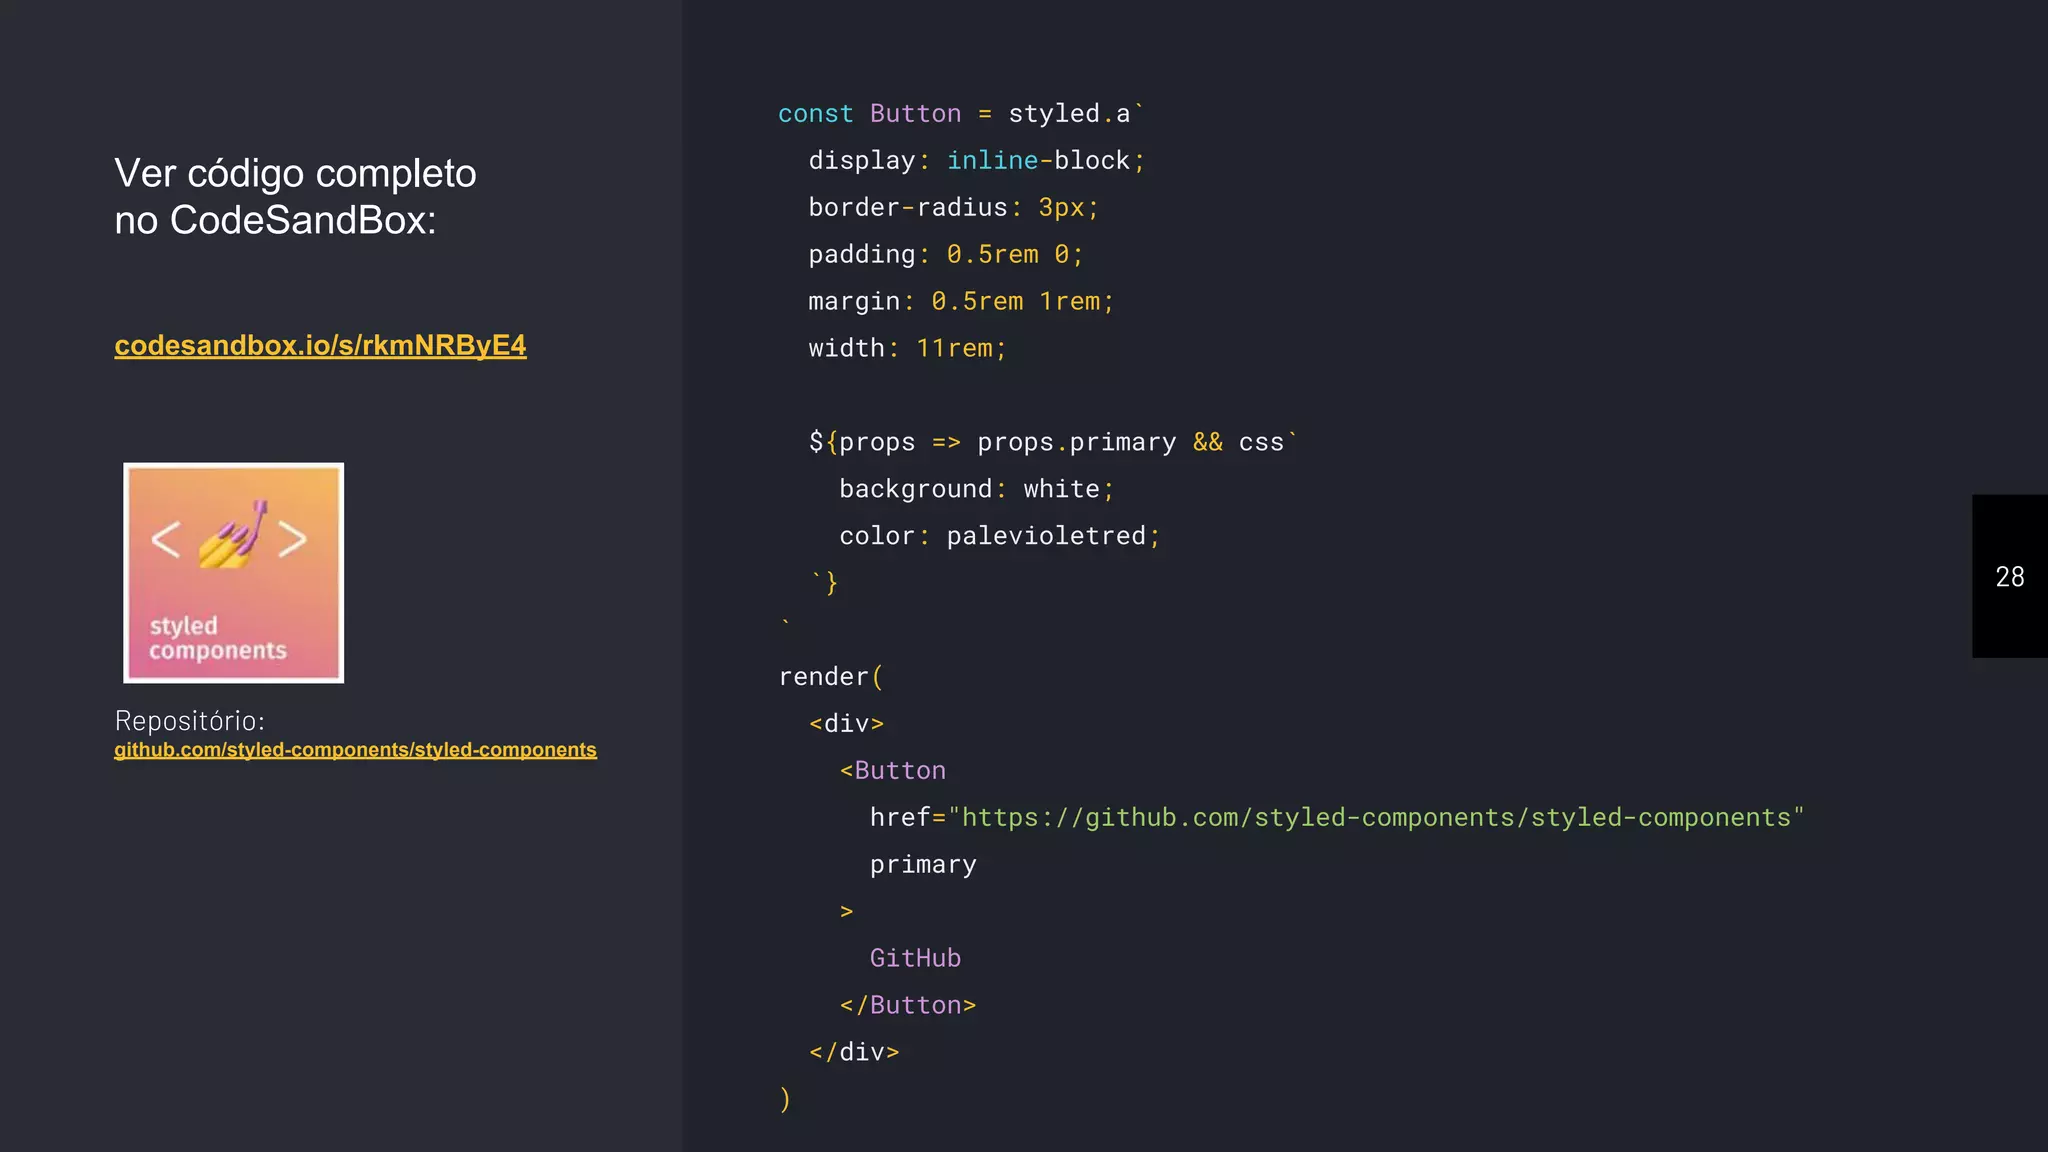
Task: Open the github.com/styled-components repository link
Action: pyautogui.click(x=355, y=750)
